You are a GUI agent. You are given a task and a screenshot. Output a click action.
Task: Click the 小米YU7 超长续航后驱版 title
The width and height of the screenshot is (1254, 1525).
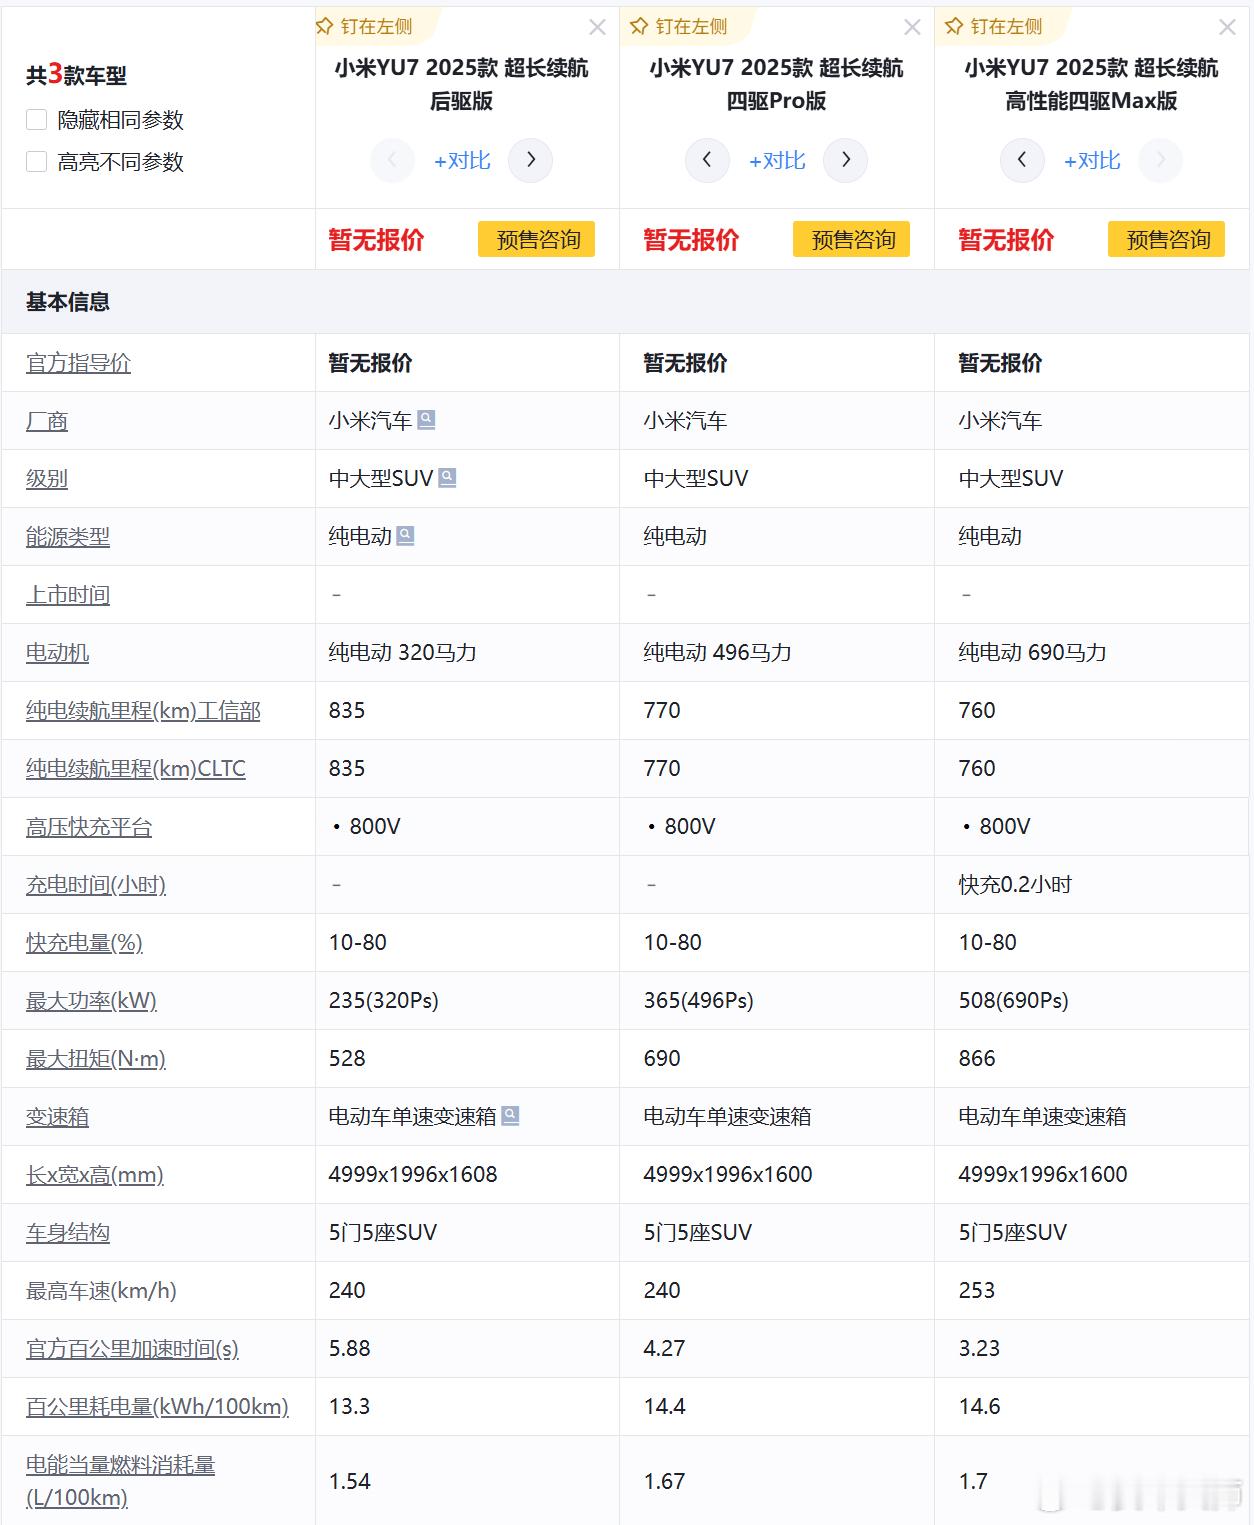pos(462,84)
